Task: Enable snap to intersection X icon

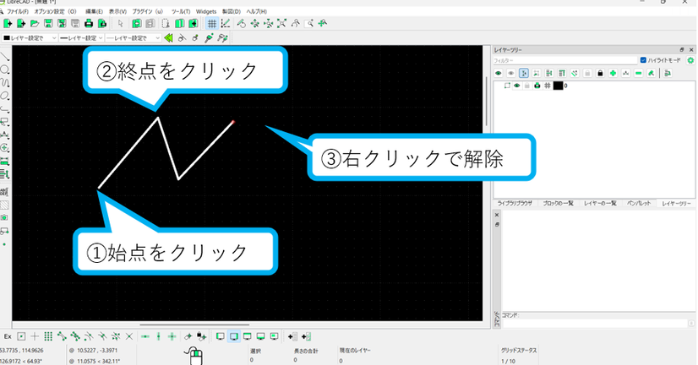Action: [129, 337]
